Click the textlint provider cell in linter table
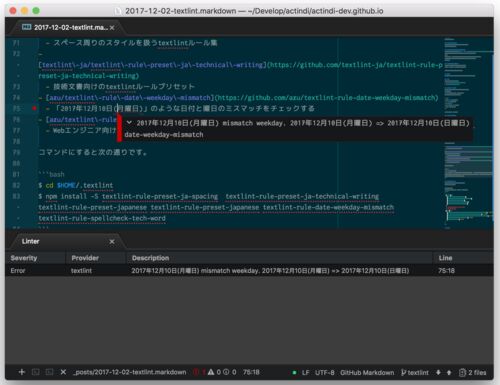Image resolution: width=500 pixels, height=385 pixels. (x=81, y=270)
